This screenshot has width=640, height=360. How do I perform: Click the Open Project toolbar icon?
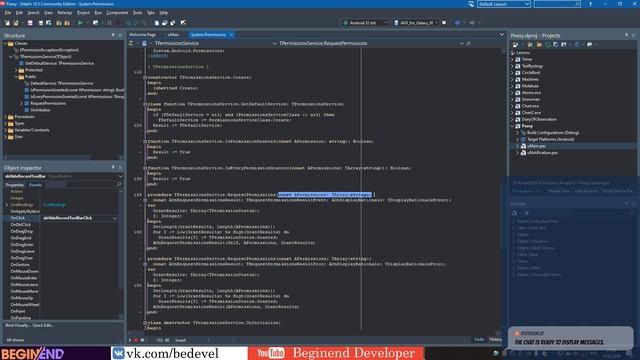16,23
